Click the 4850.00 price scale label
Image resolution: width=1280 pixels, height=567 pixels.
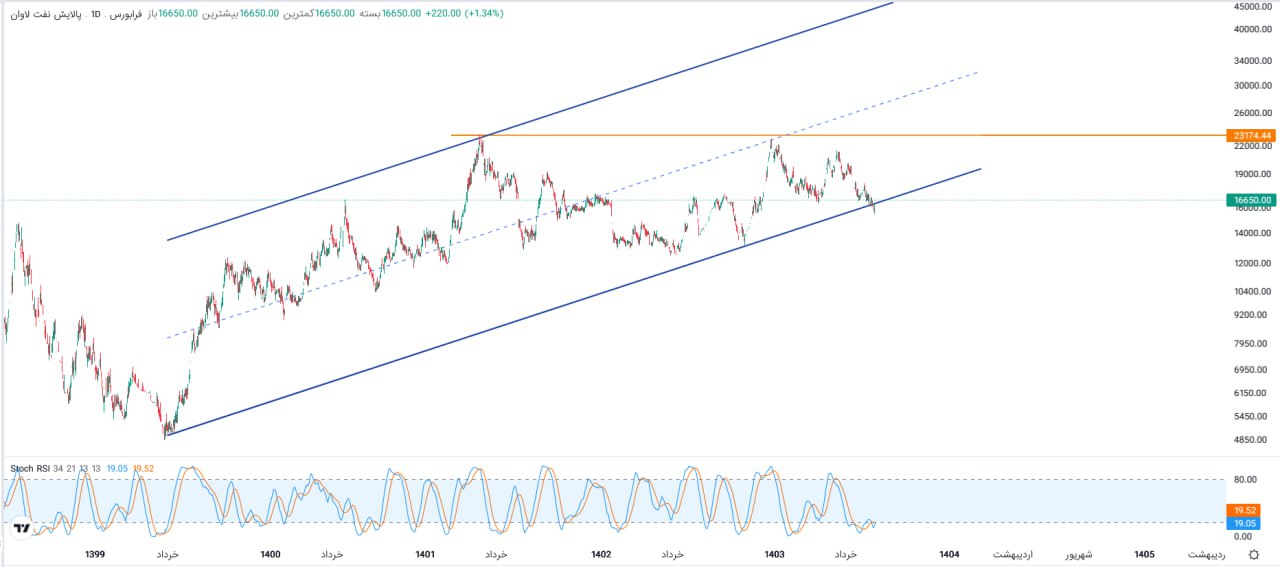click(x=1252, y=440)
